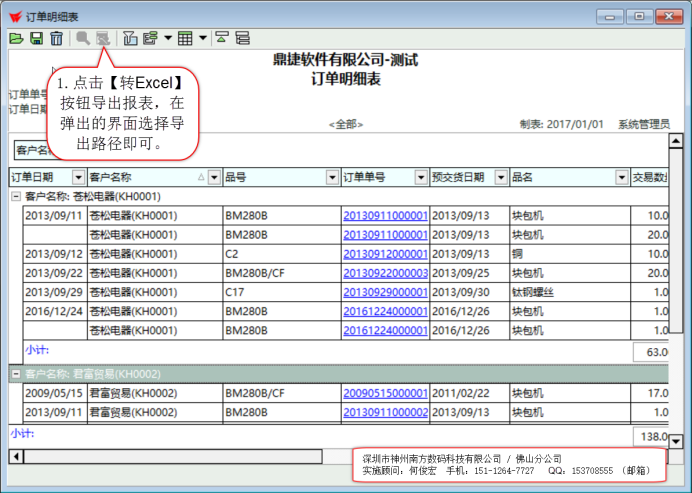This screenshot has height=493, width=692.
Task: Select the subtotal value 63.0
Action: tap(651, 352)
